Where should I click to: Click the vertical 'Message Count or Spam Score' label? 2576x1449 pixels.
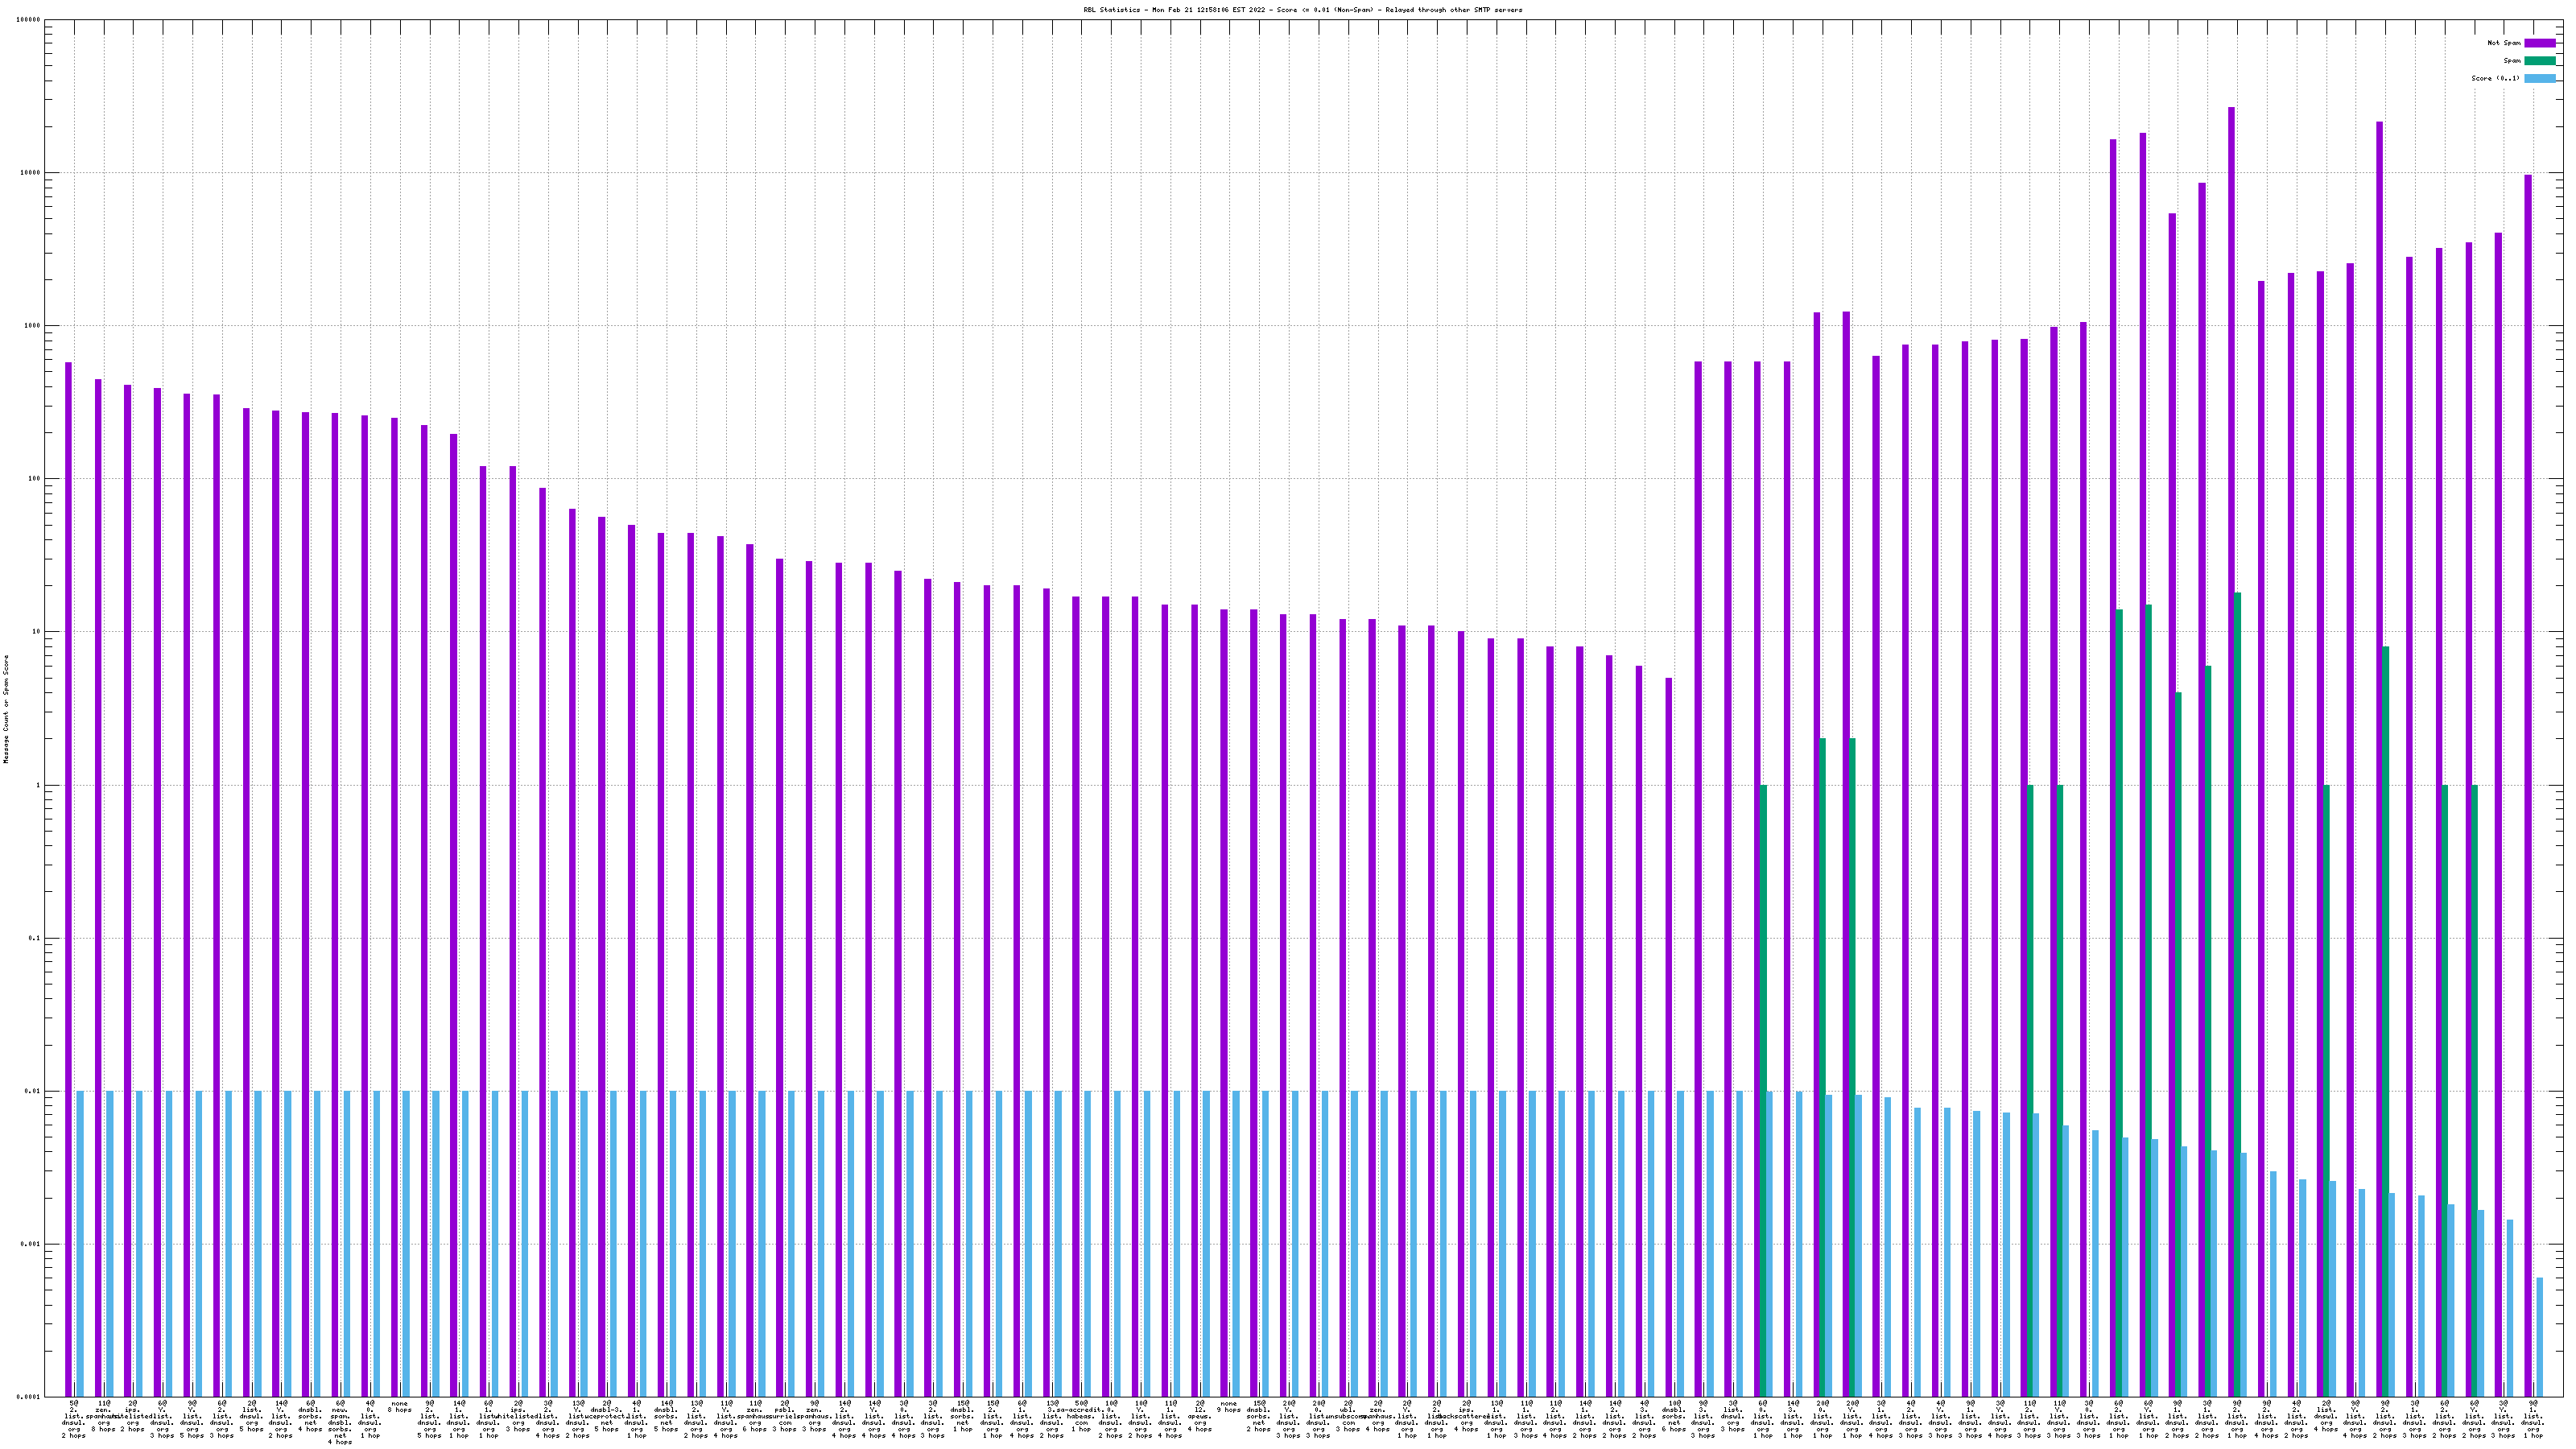pyautogui.click(x=6, y=709)
